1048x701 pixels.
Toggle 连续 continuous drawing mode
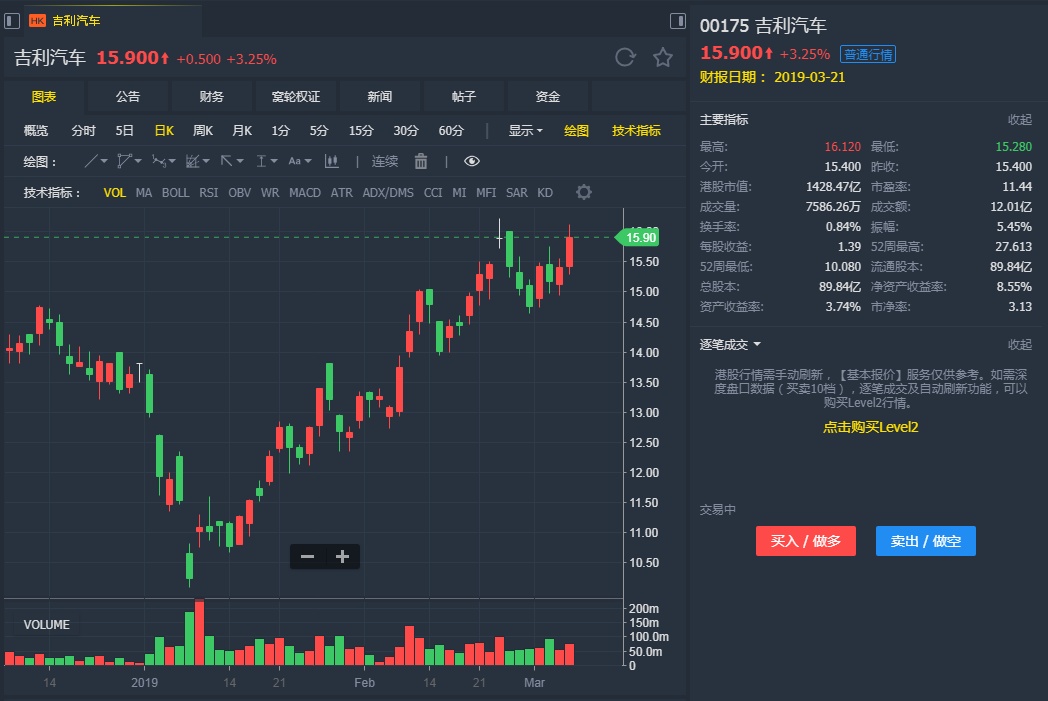click(384, 161)
